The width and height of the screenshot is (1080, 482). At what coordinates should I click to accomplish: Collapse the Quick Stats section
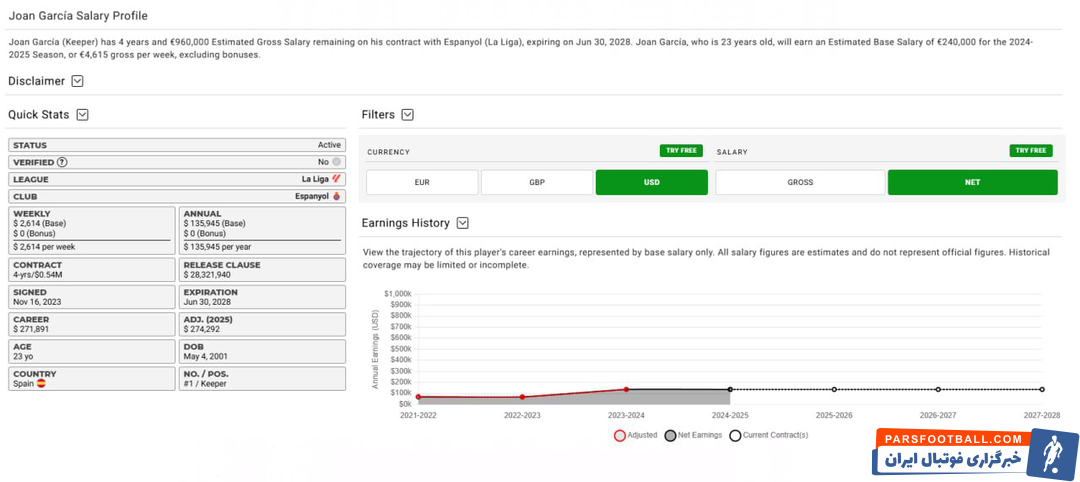pyautogui.click(x=83, y=115)
